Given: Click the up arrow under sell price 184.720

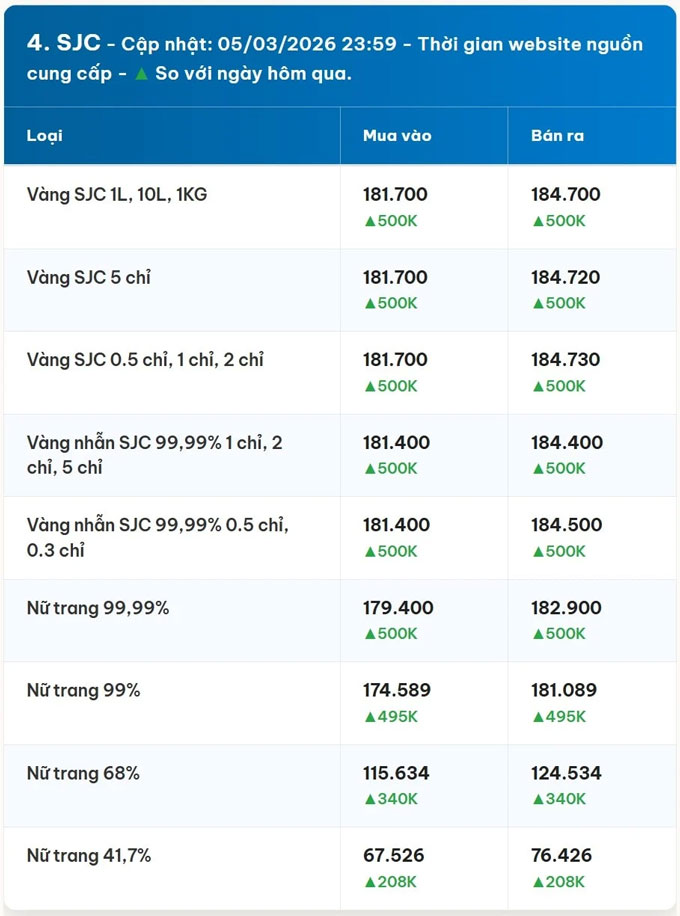Looking at the screenshot, I should (537, 303).
